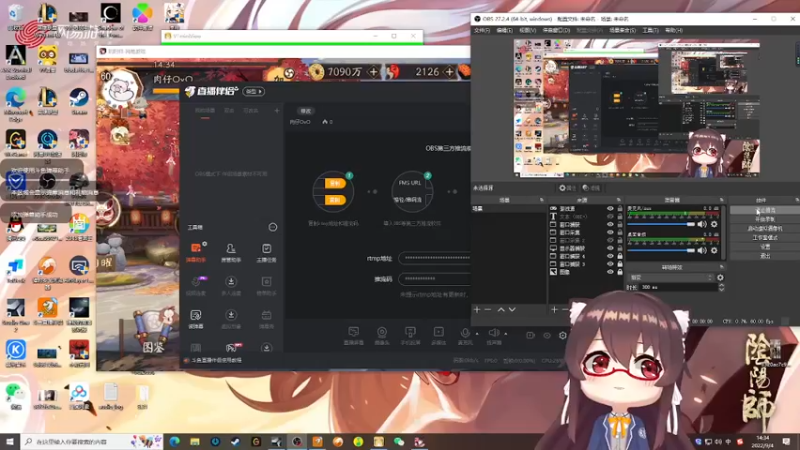Open OBS 场景集合 (Scene Collection) menu
This screenshot has width=800, height=450.
(x=622, y=30)
